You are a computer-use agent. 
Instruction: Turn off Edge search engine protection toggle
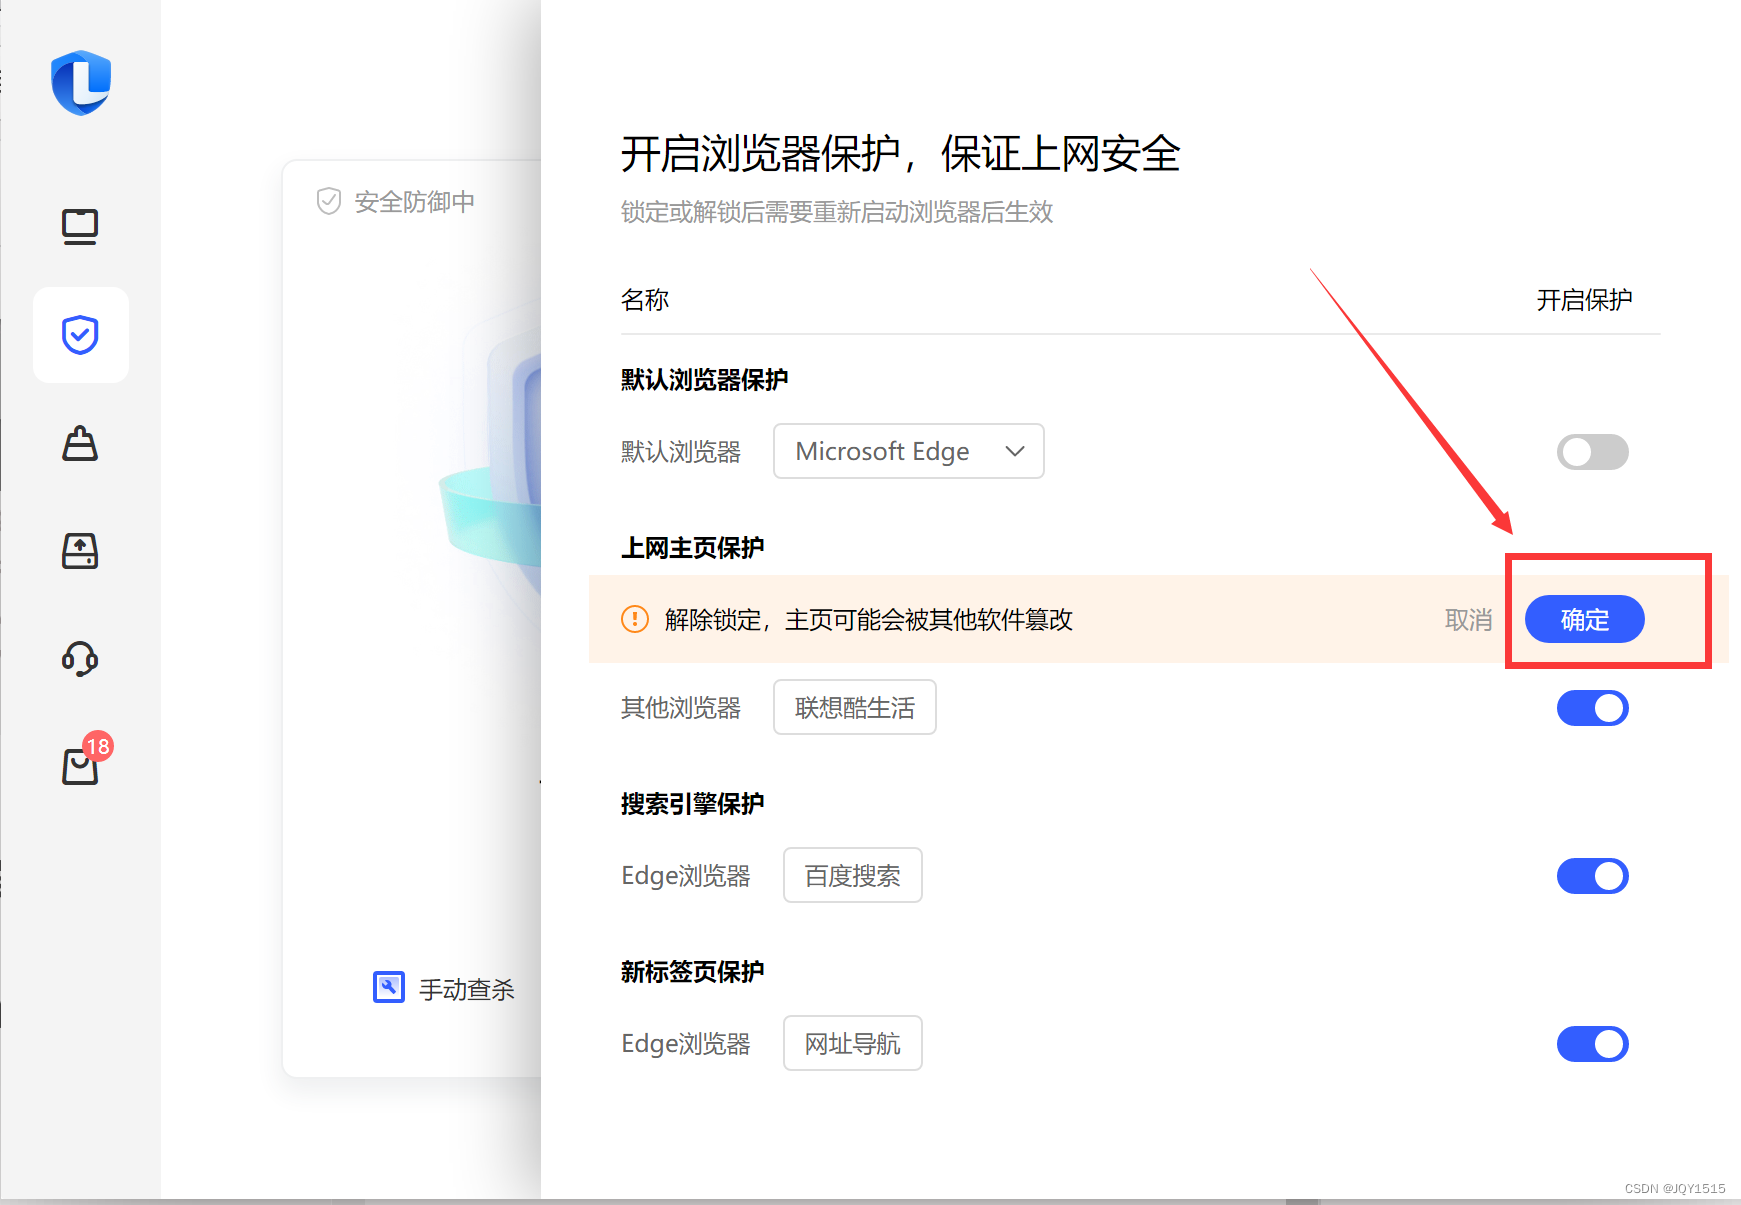[1592, 876]
